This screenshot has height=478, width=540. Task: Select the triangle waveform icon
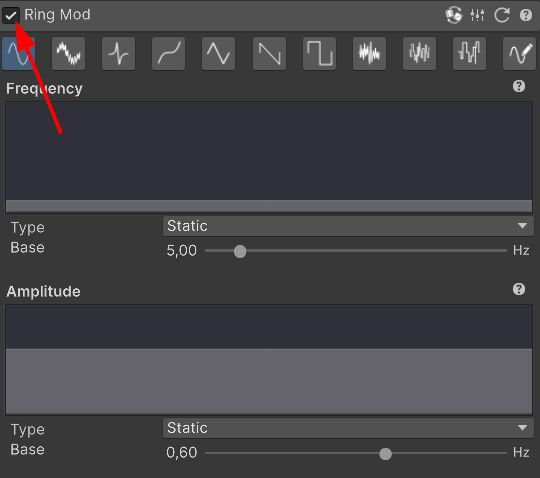218,54
